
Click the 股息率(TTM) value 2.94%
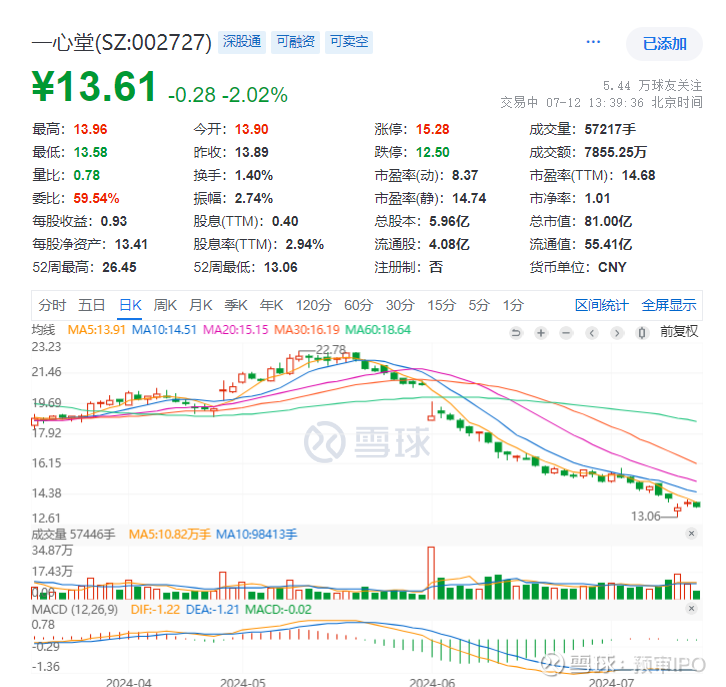[305, 244]
